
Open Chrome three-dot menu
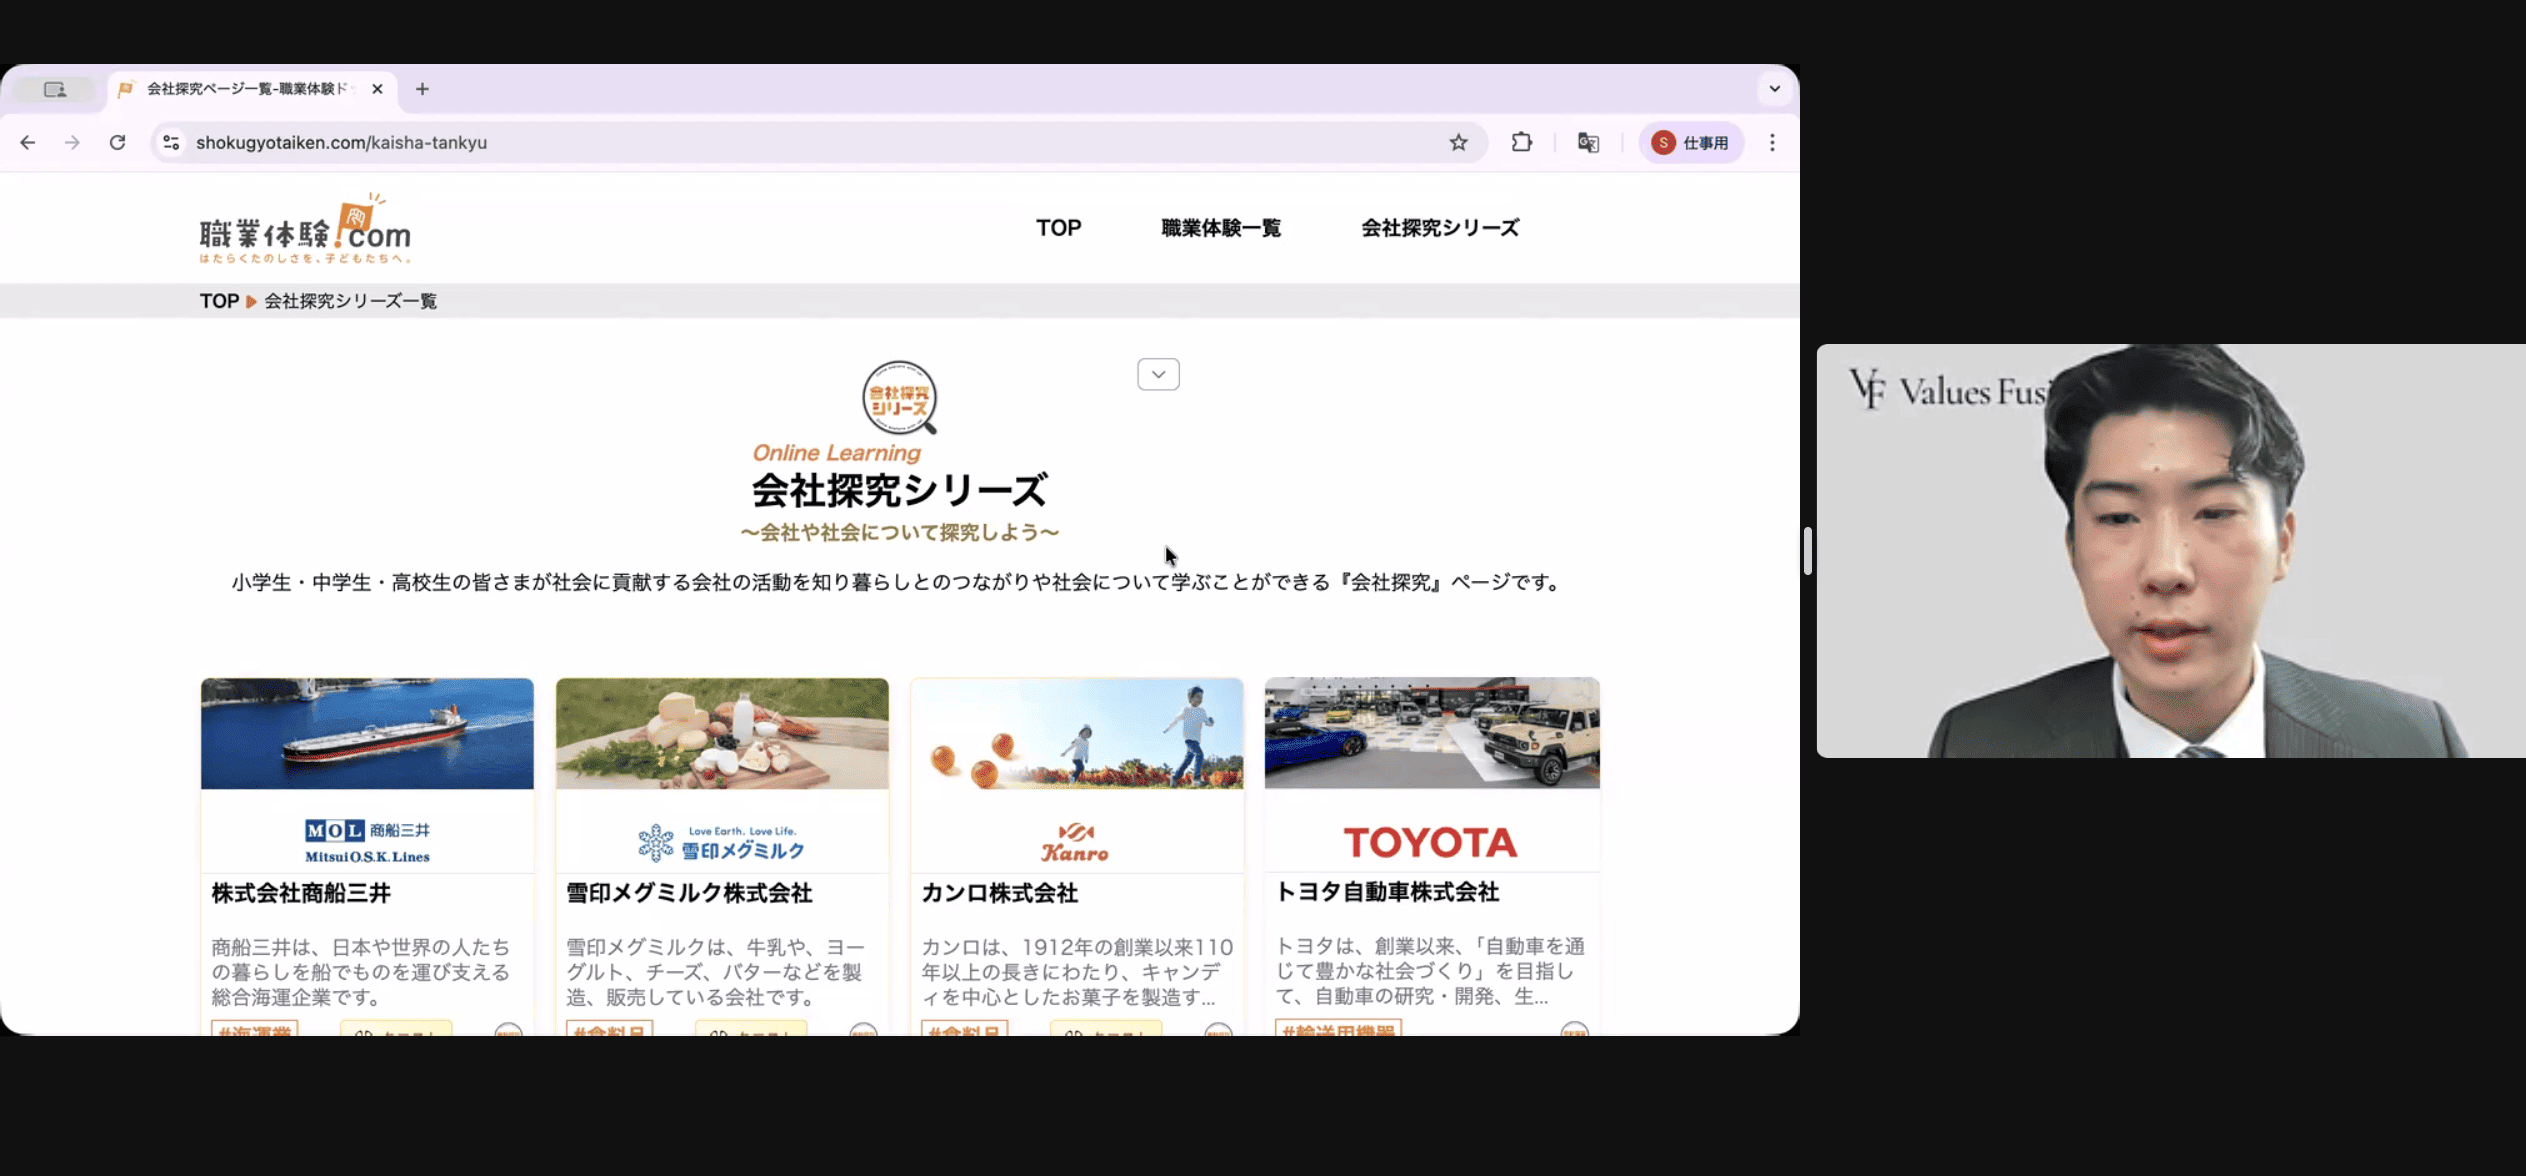[1772, 143]
